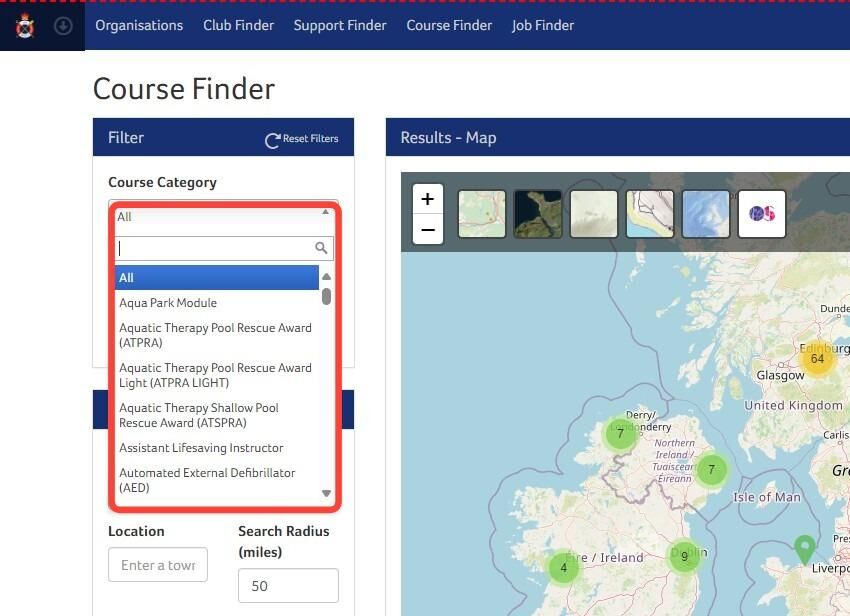Click cluster marker 4 in western Ireland

564,567
